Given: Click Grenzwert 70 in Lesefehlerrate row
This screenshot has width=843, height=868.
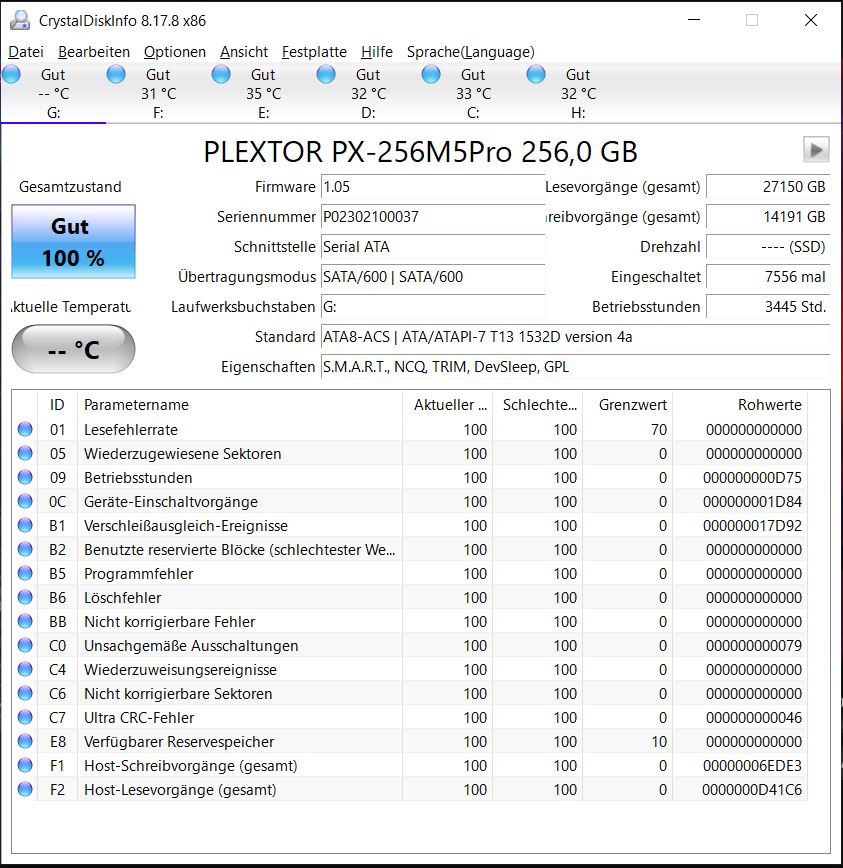Looking at the screenshot, I should (659, 430).
